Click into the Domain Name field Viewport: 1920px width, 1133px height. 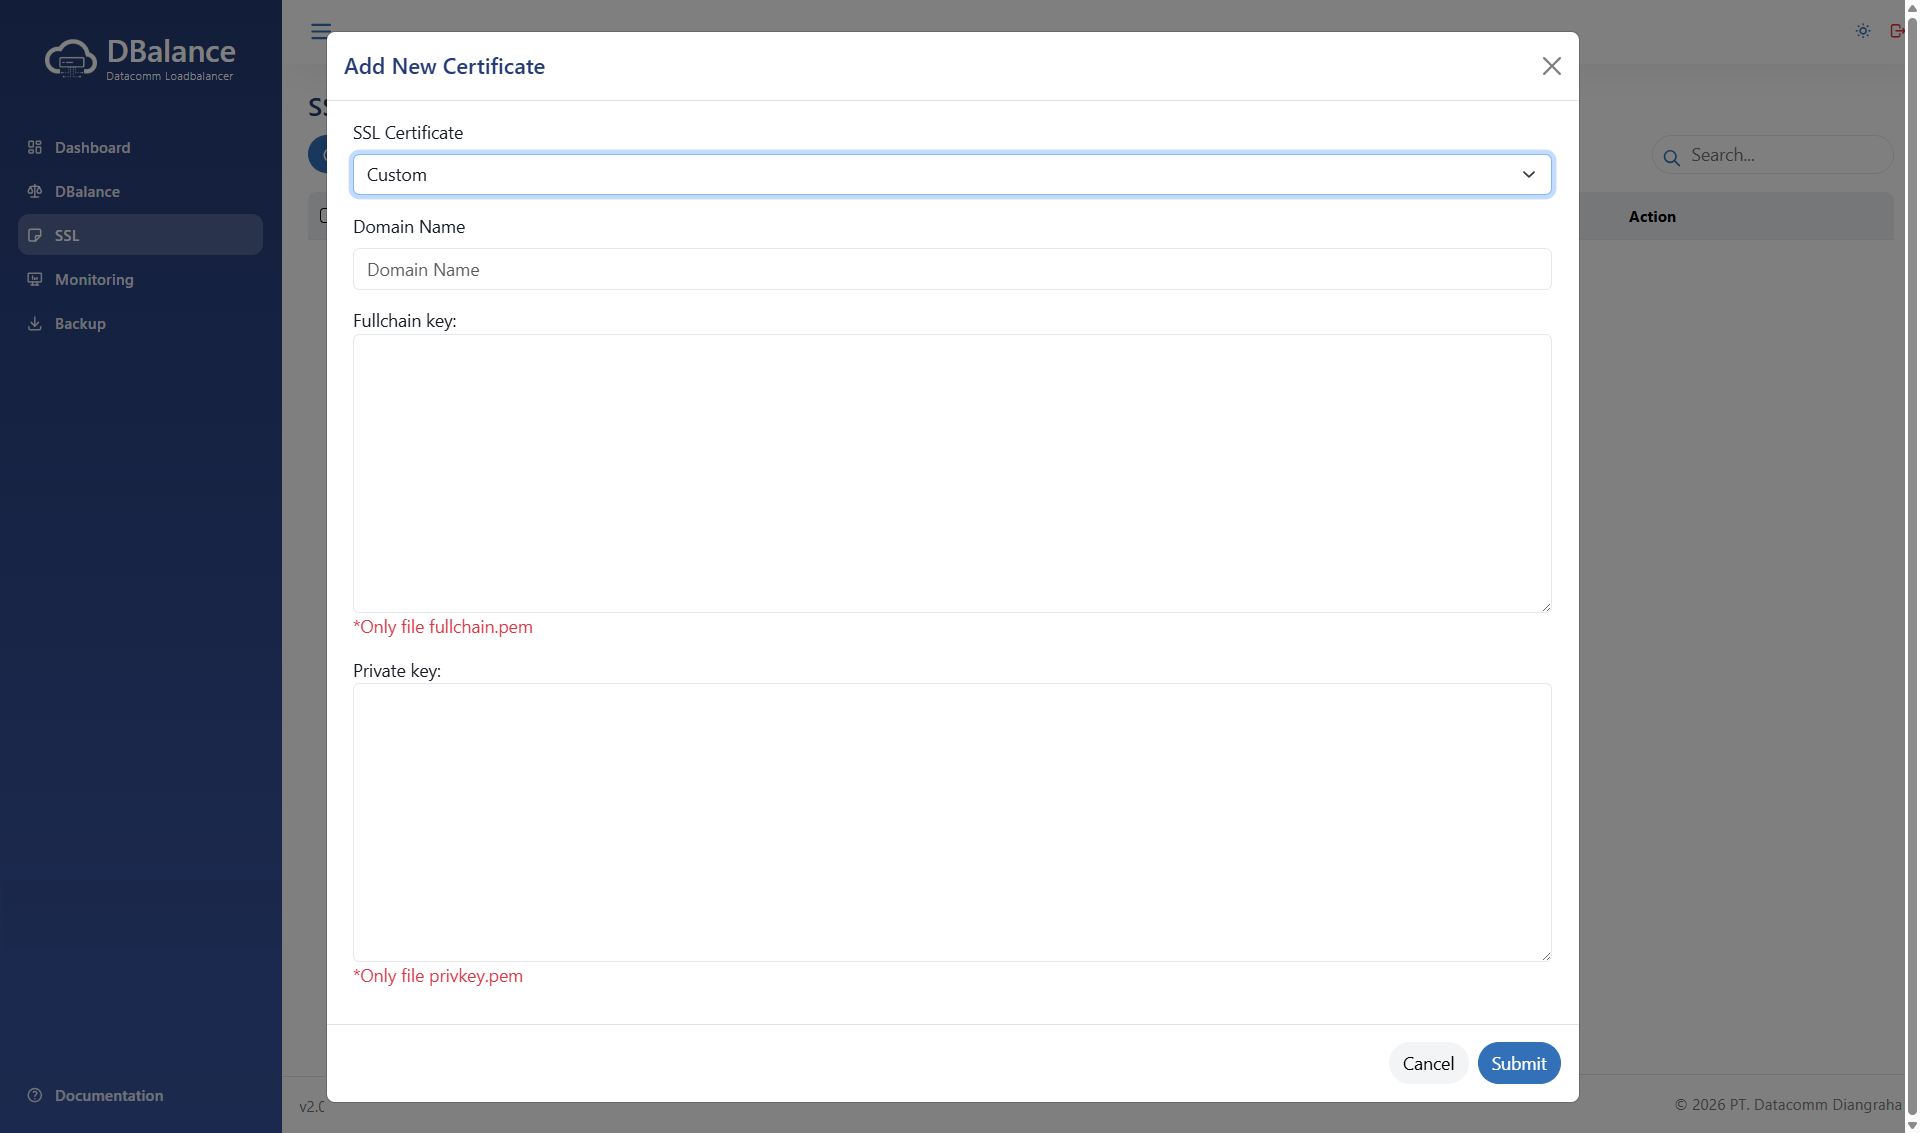(951, 269)
